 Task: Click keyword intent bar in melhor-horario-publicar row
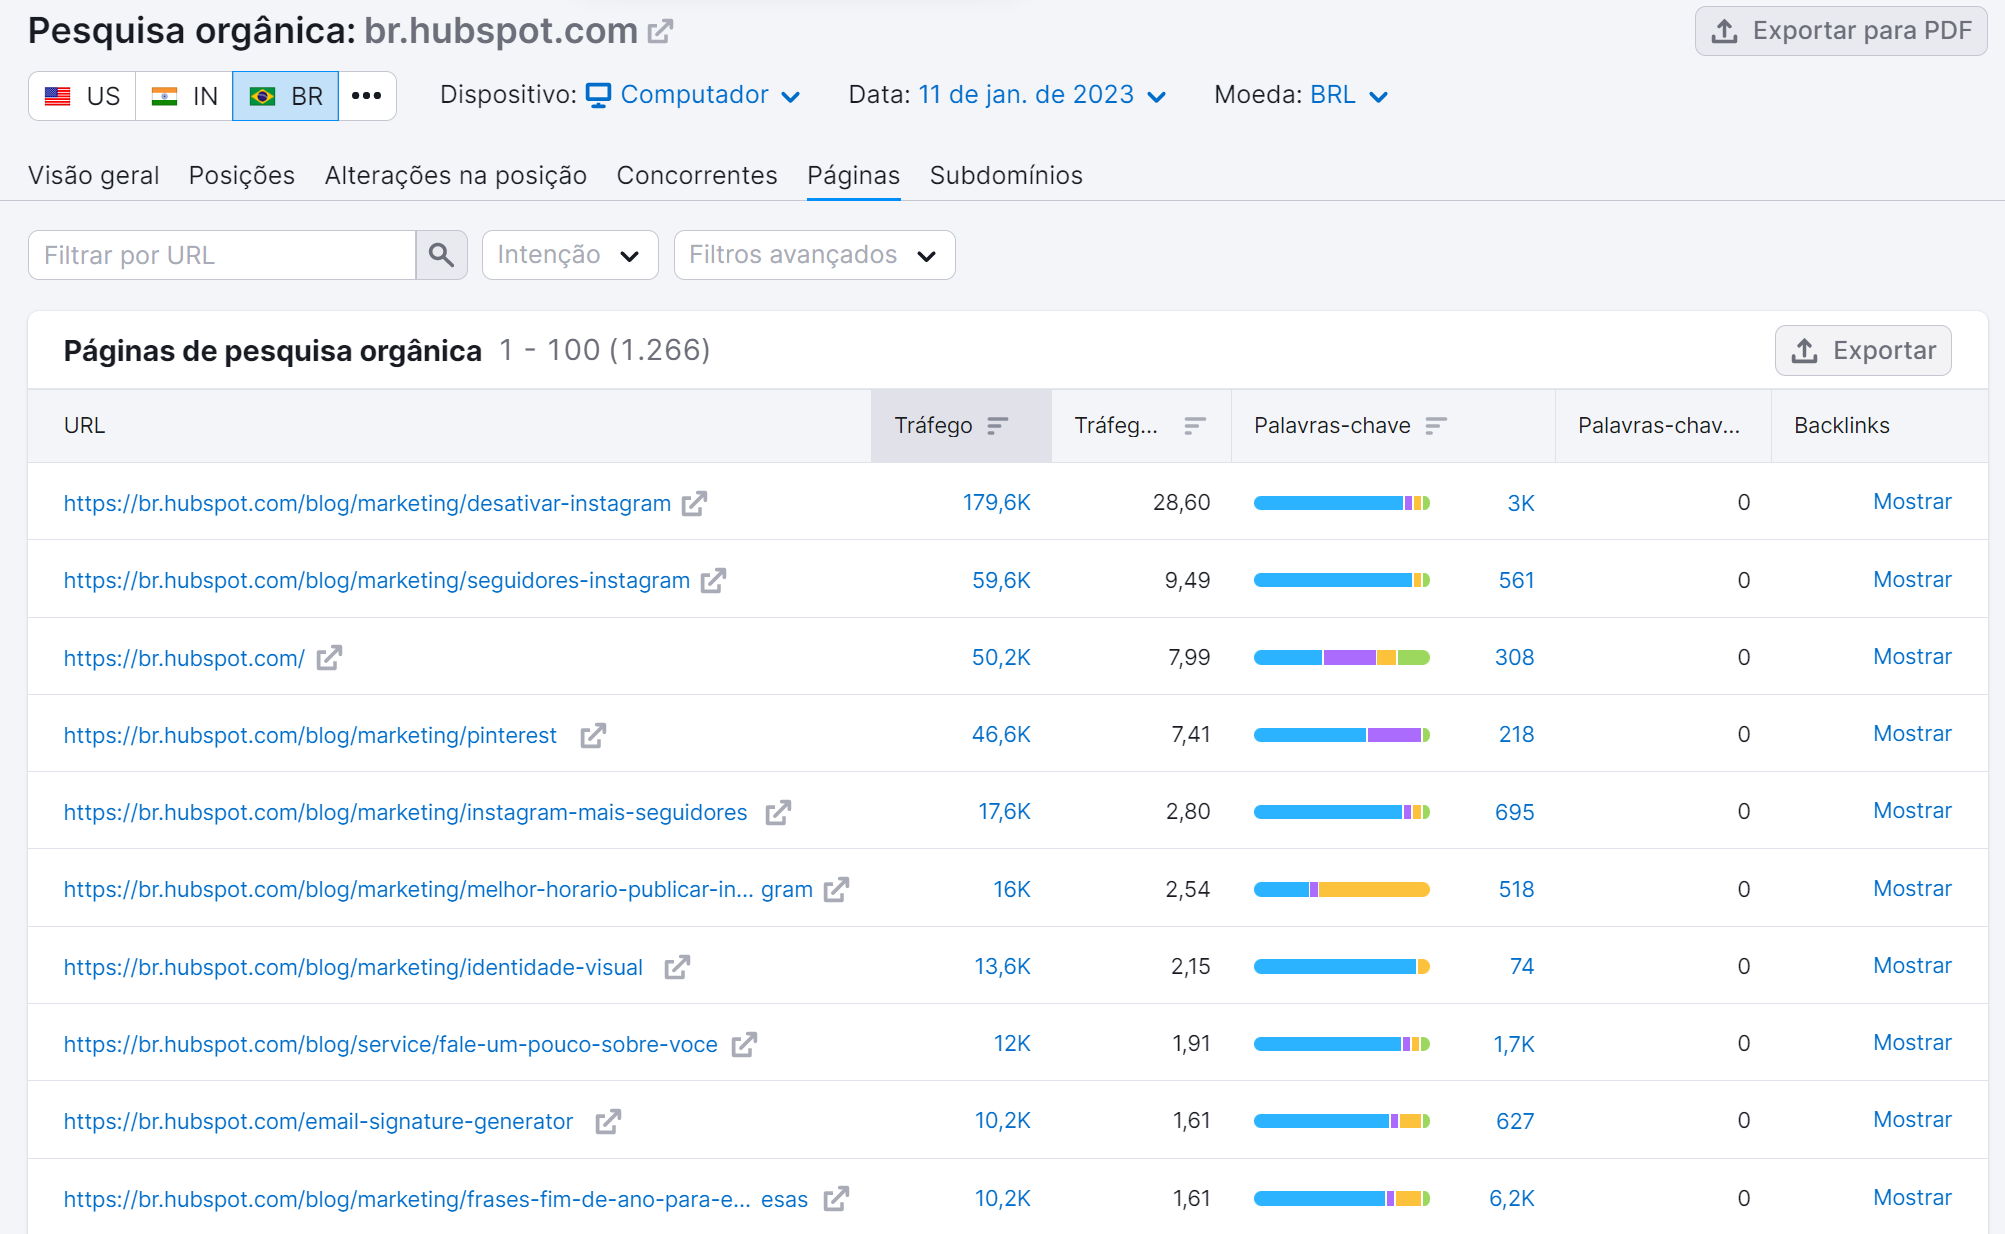tap(1342, 890)
